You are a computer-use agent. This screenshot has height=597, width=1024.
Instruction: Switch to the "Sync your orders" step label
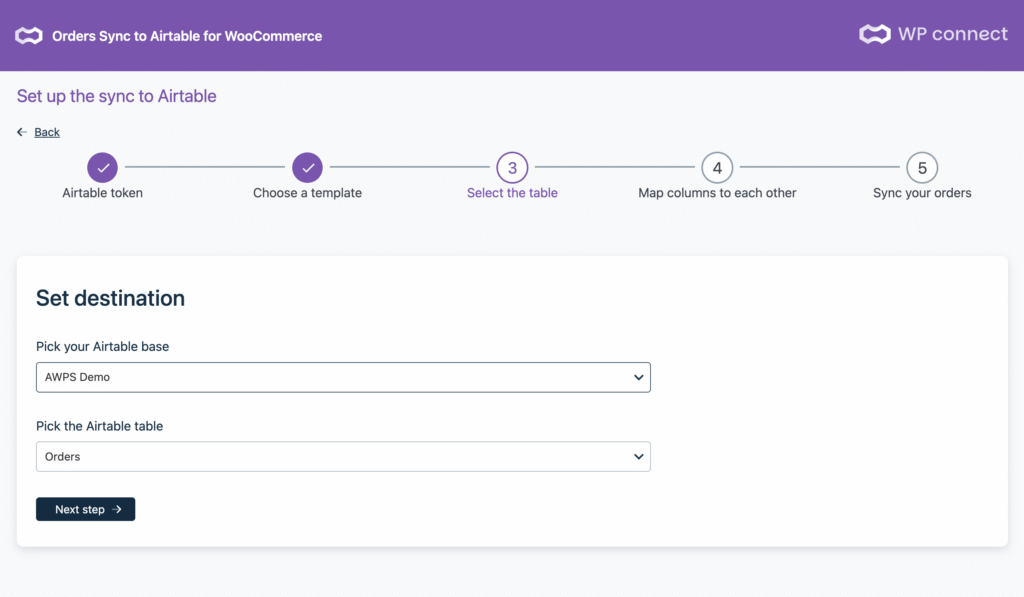click(x=922, y=193)
